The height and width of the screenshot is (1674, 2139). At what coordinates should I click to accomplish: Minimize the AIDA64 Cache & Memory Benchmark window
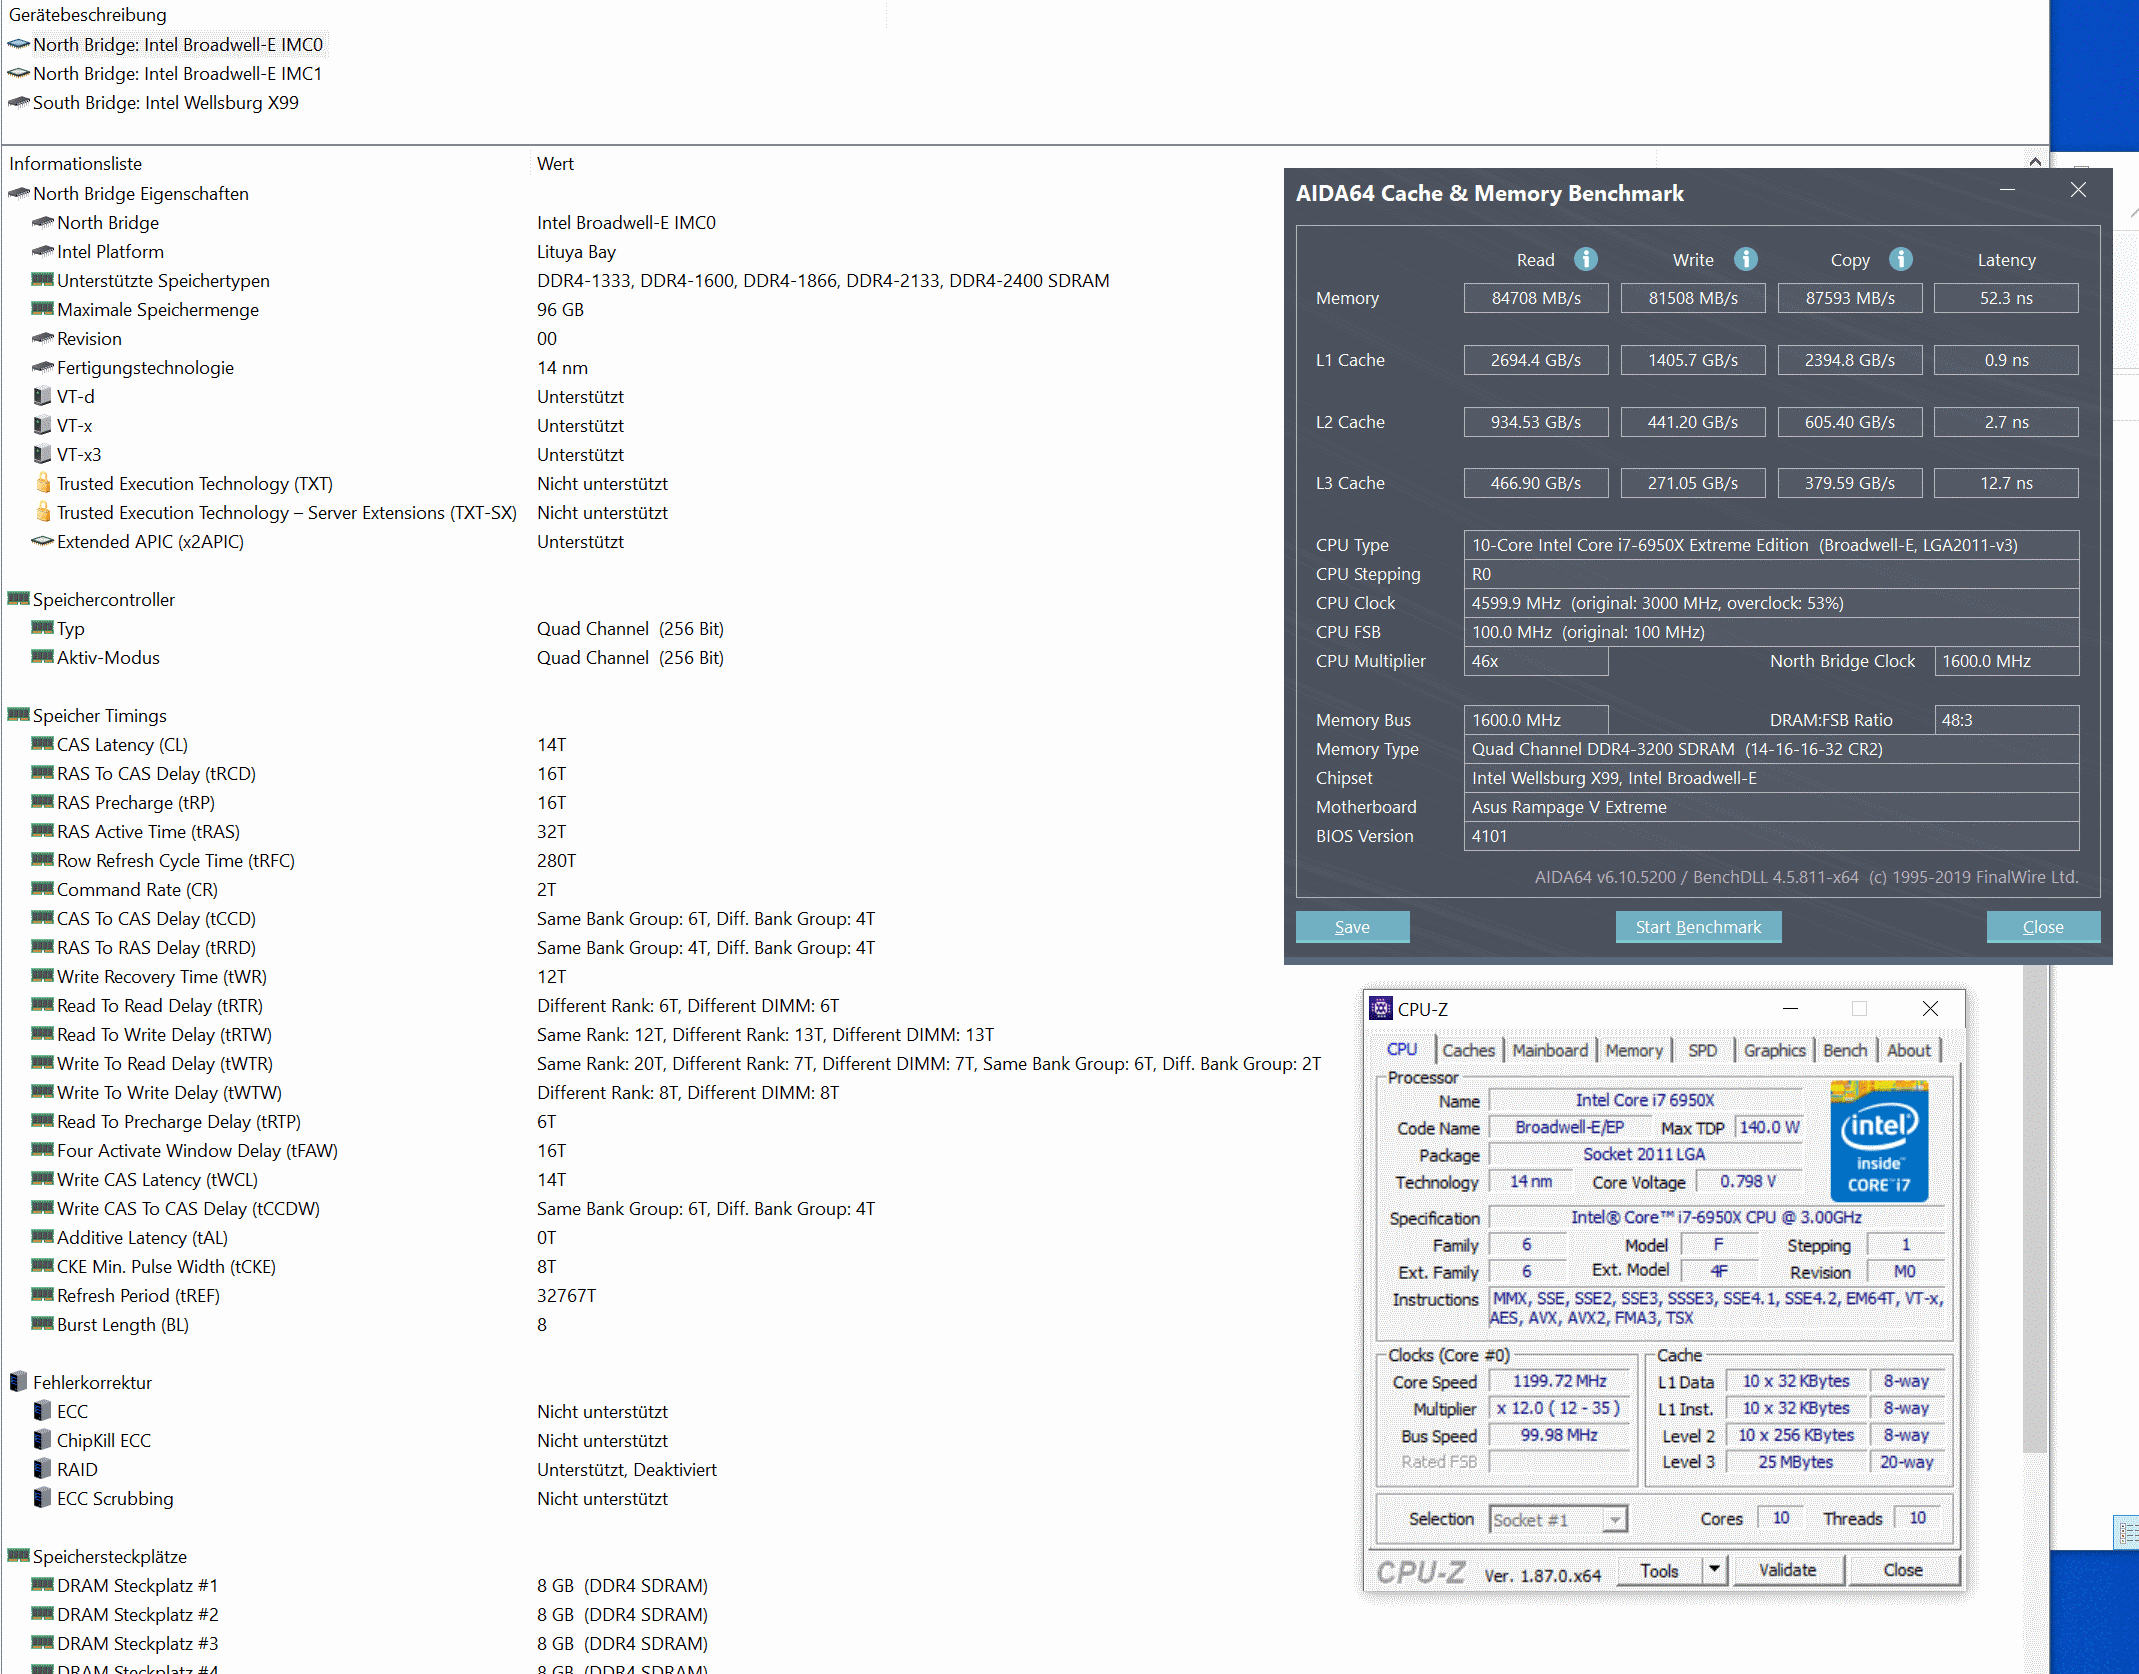[x=2006, y=190]
